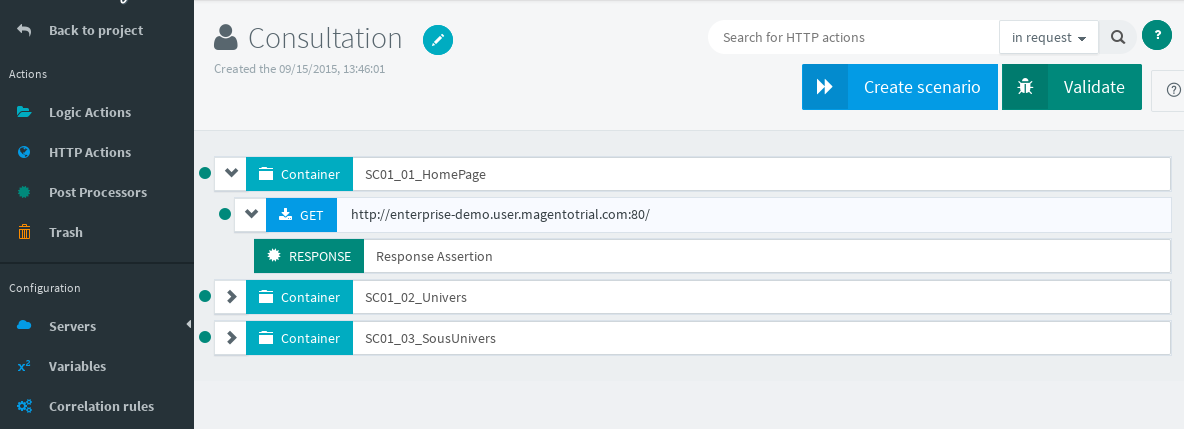Click the Servers cloud icon

[24, 326]
